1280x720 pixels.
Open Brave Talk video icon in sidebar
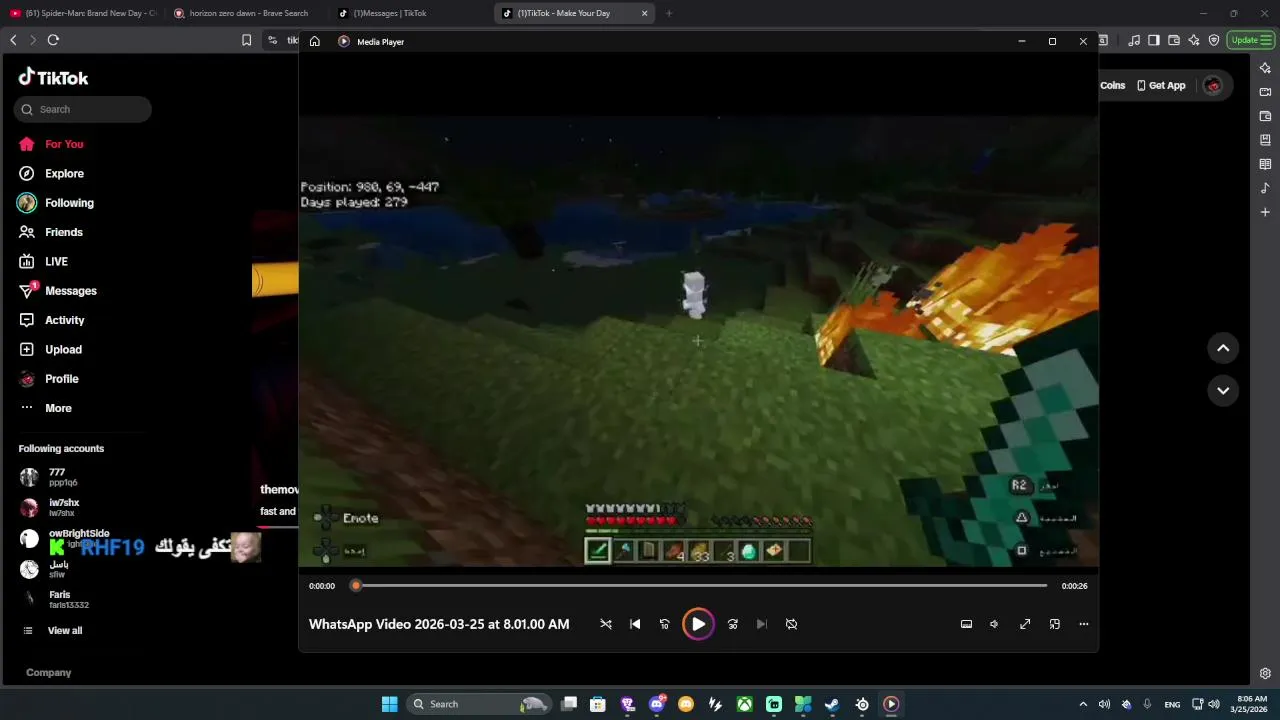1265,92
